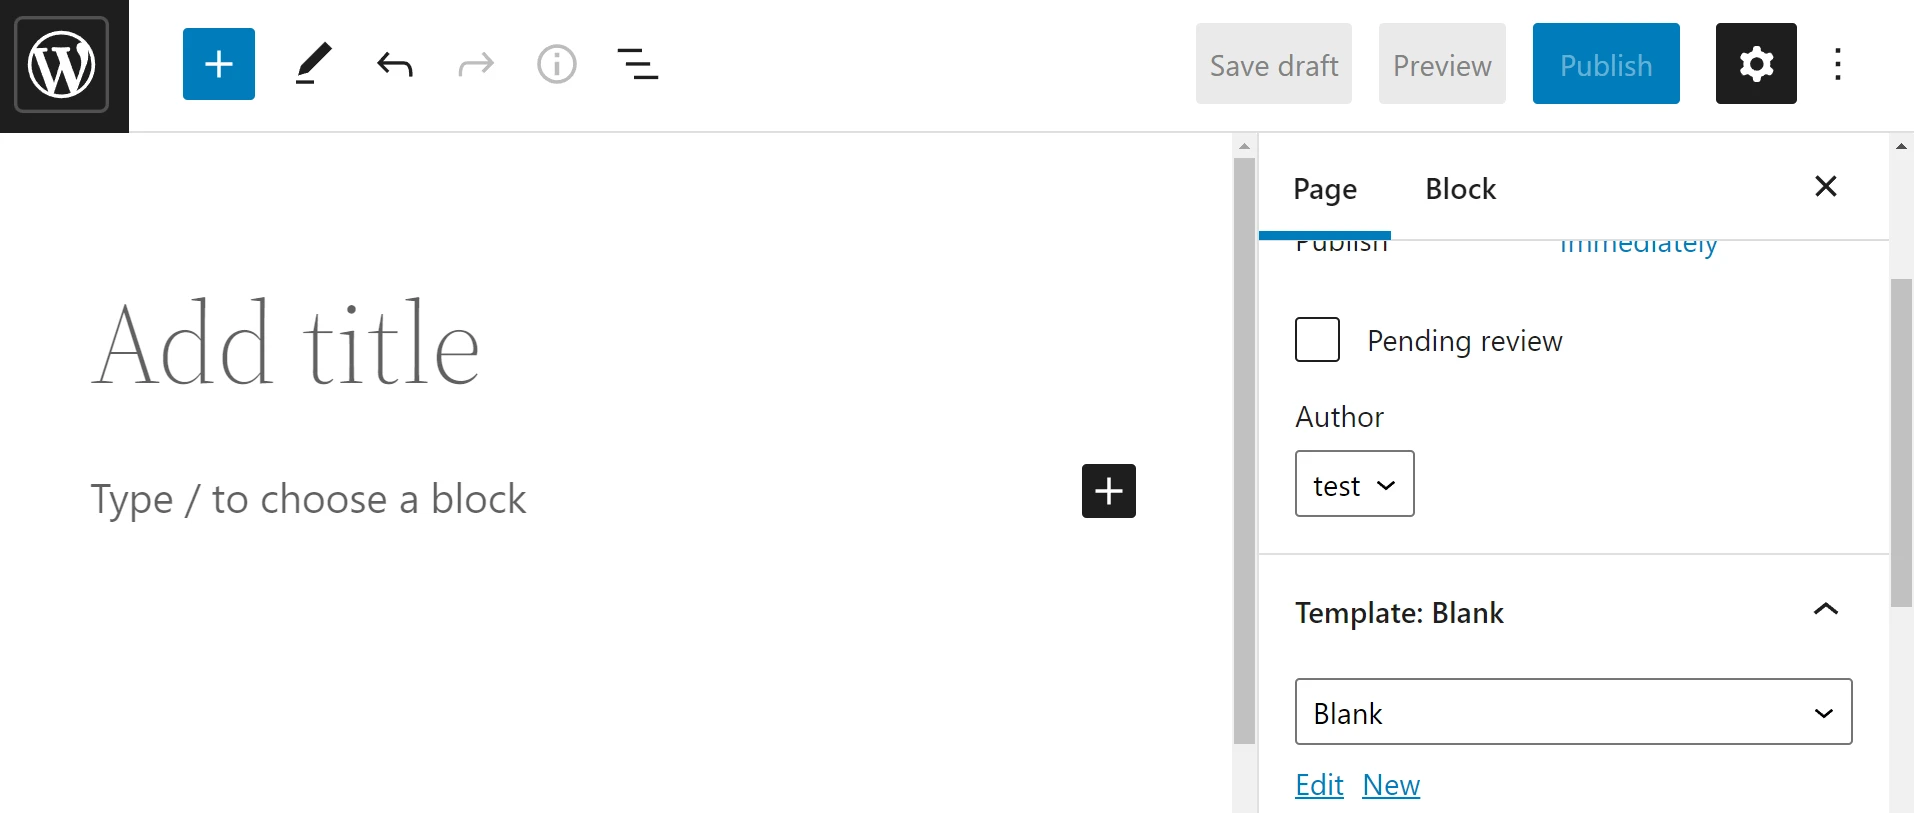
Task: Open the Blank template dropdown
Action: [x=1573, y=712]
